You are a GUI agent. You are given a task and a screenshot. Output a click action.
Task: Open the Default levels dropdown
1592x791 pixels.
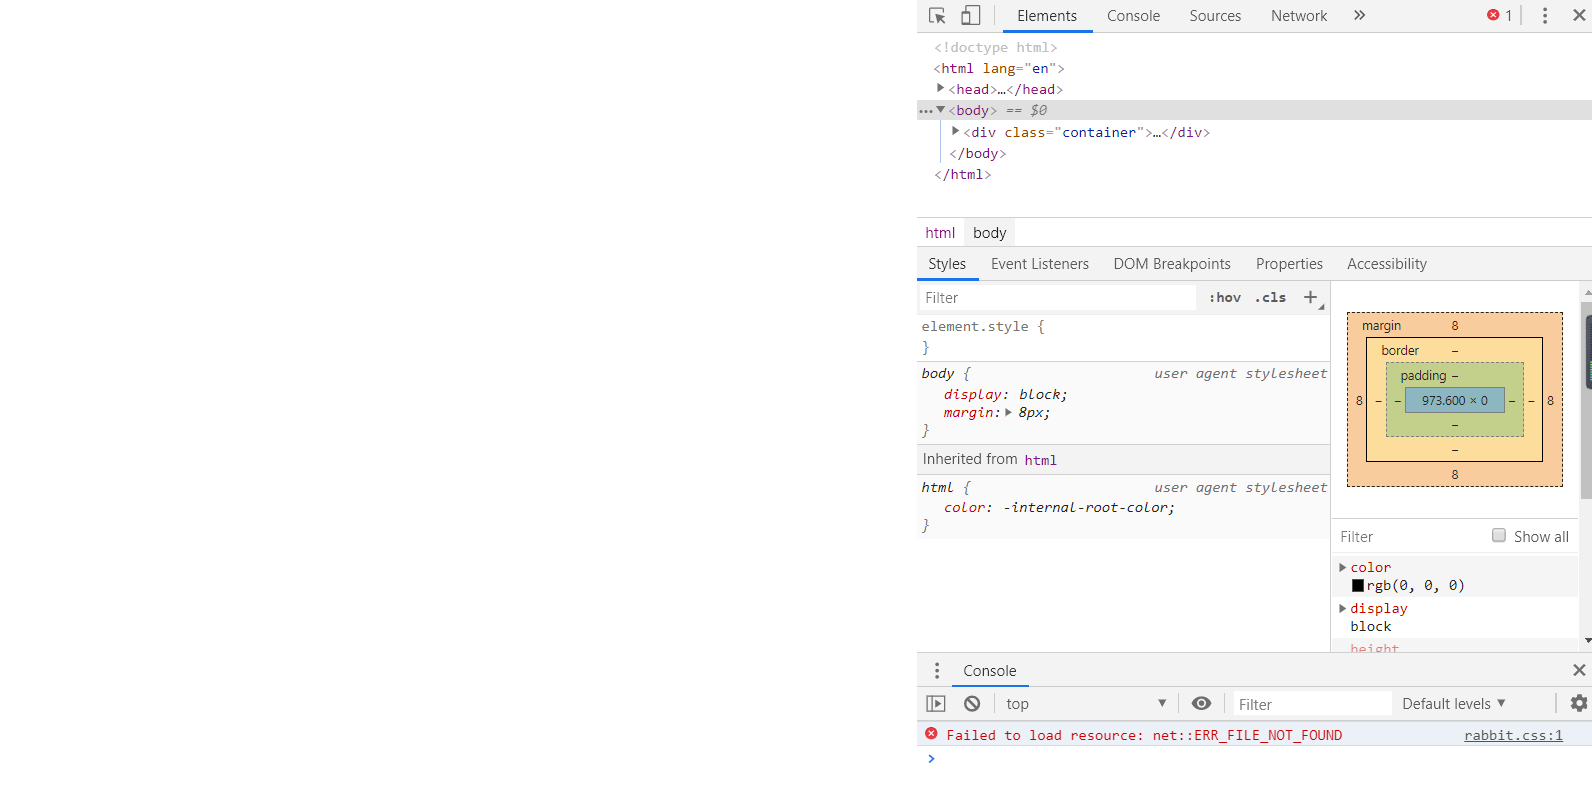(x=1454, y=704)
